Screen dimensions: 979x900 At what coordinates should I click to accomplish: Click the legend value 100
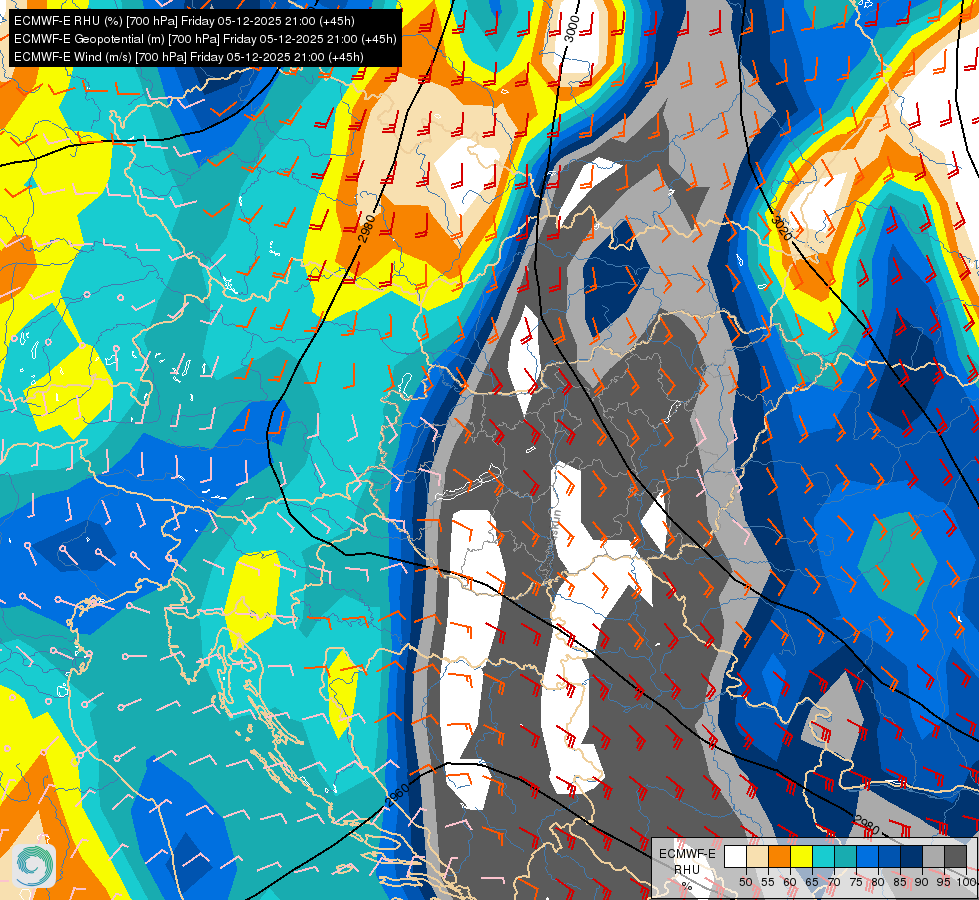(966, 882)
